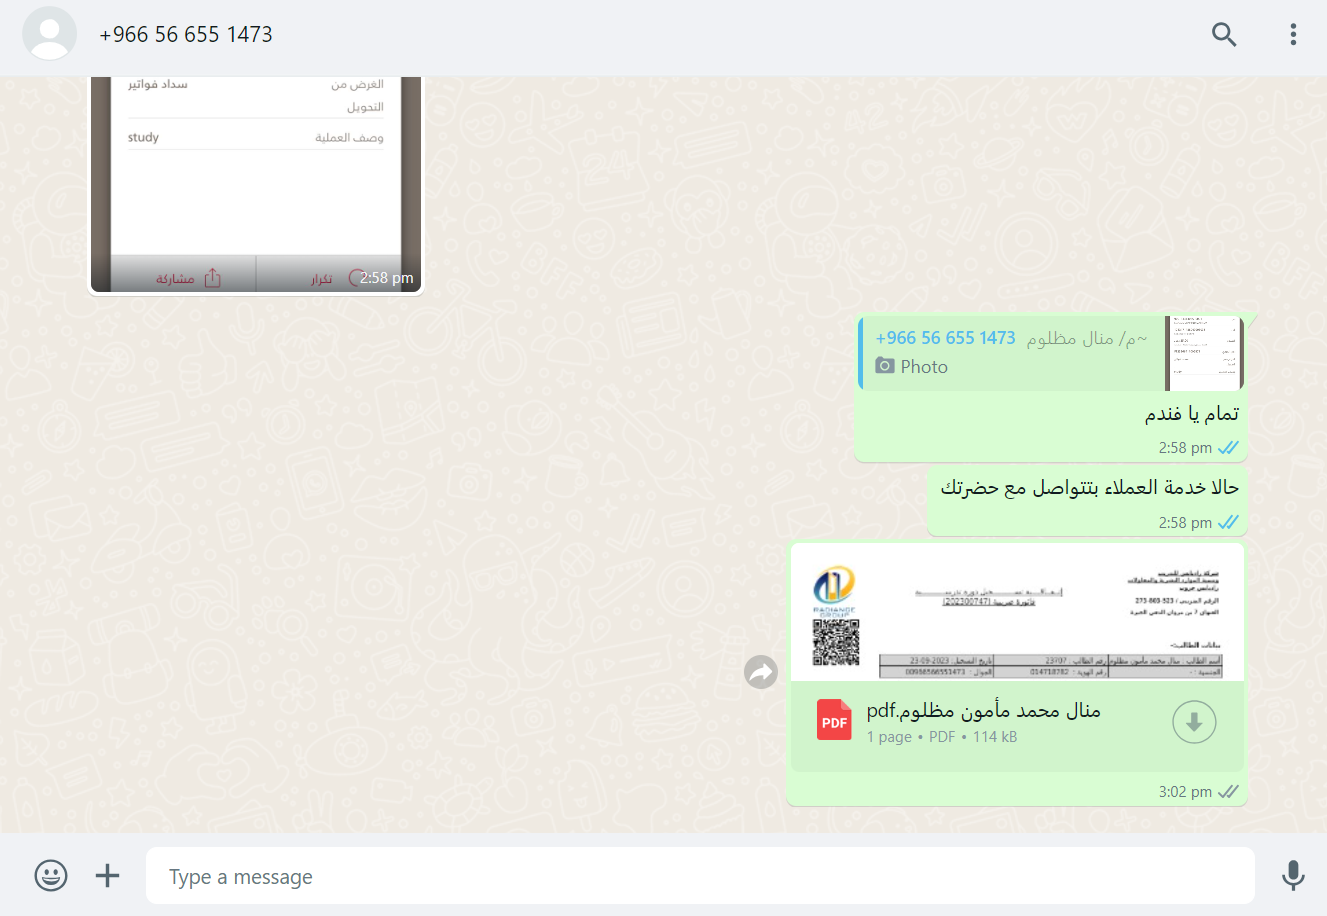Click the Type a message field
1327x916 pixels.
click(700, 876)
